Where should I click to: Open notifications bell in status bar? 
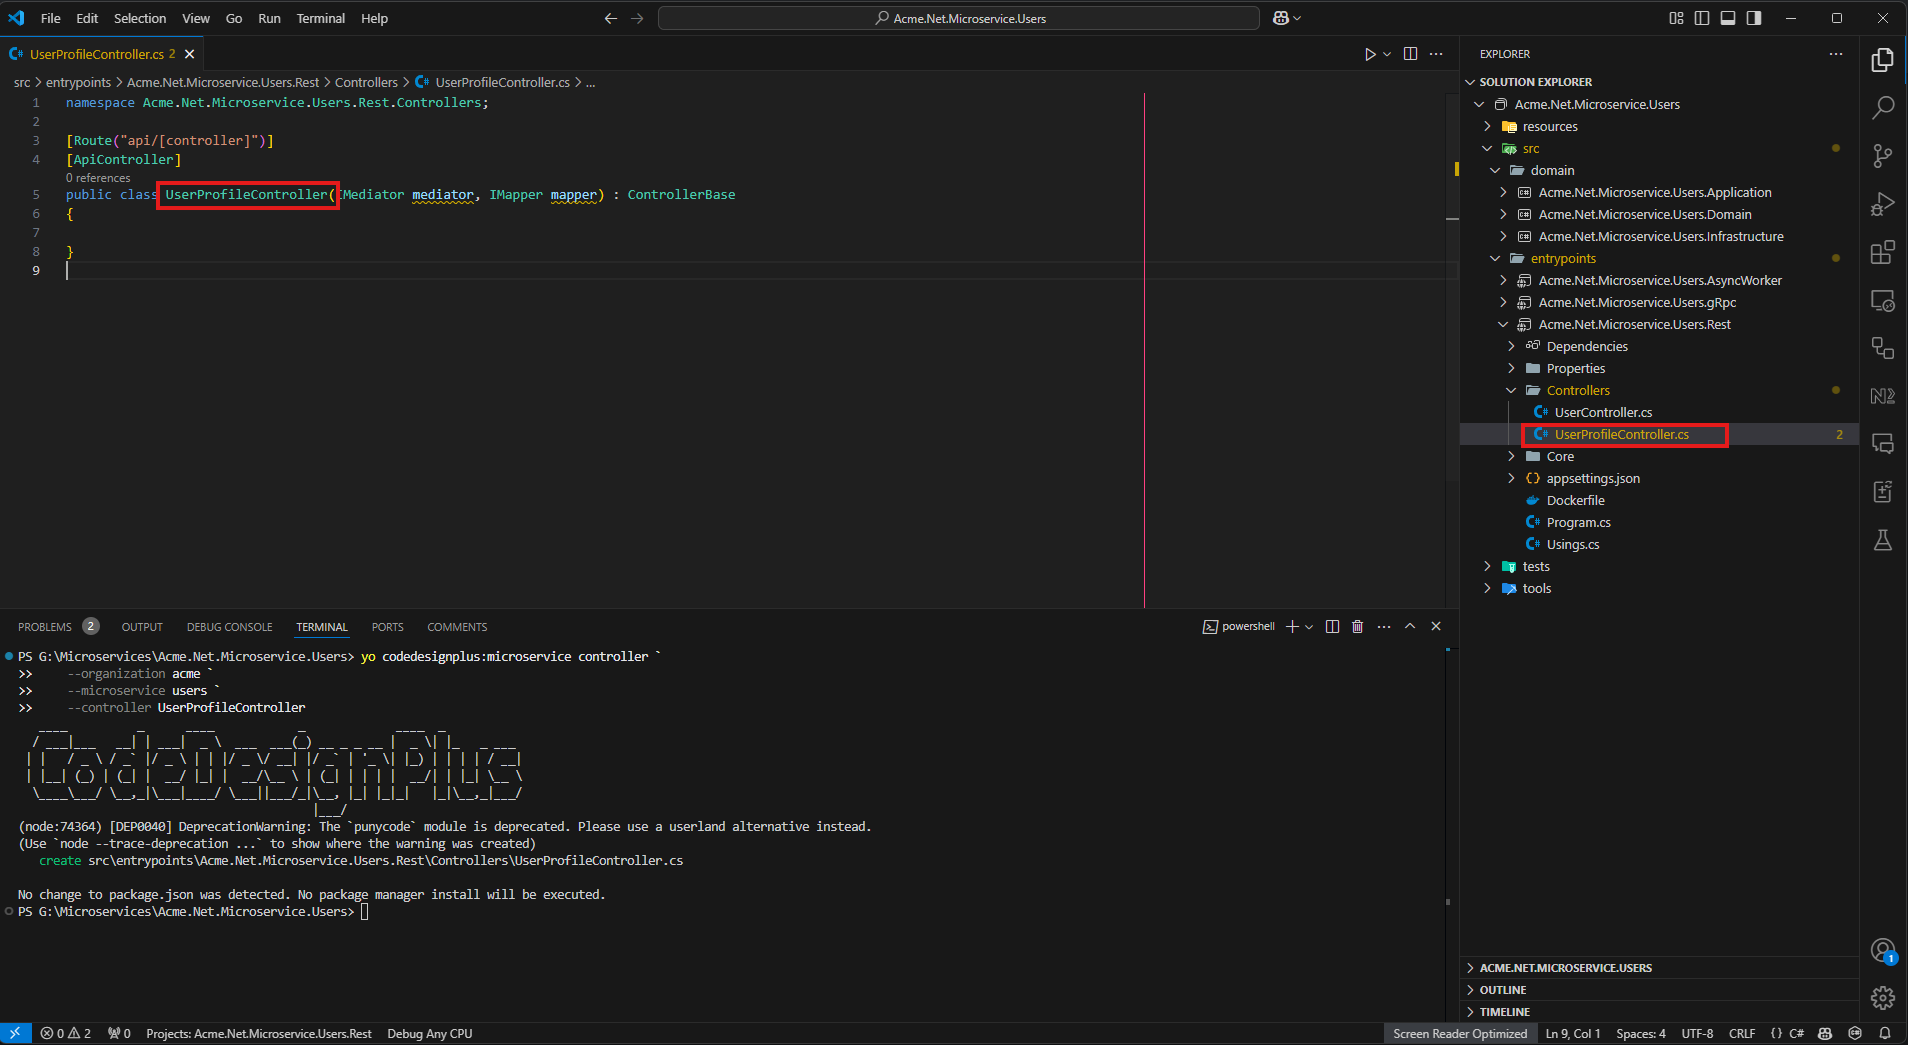tap(1885, 1033)
